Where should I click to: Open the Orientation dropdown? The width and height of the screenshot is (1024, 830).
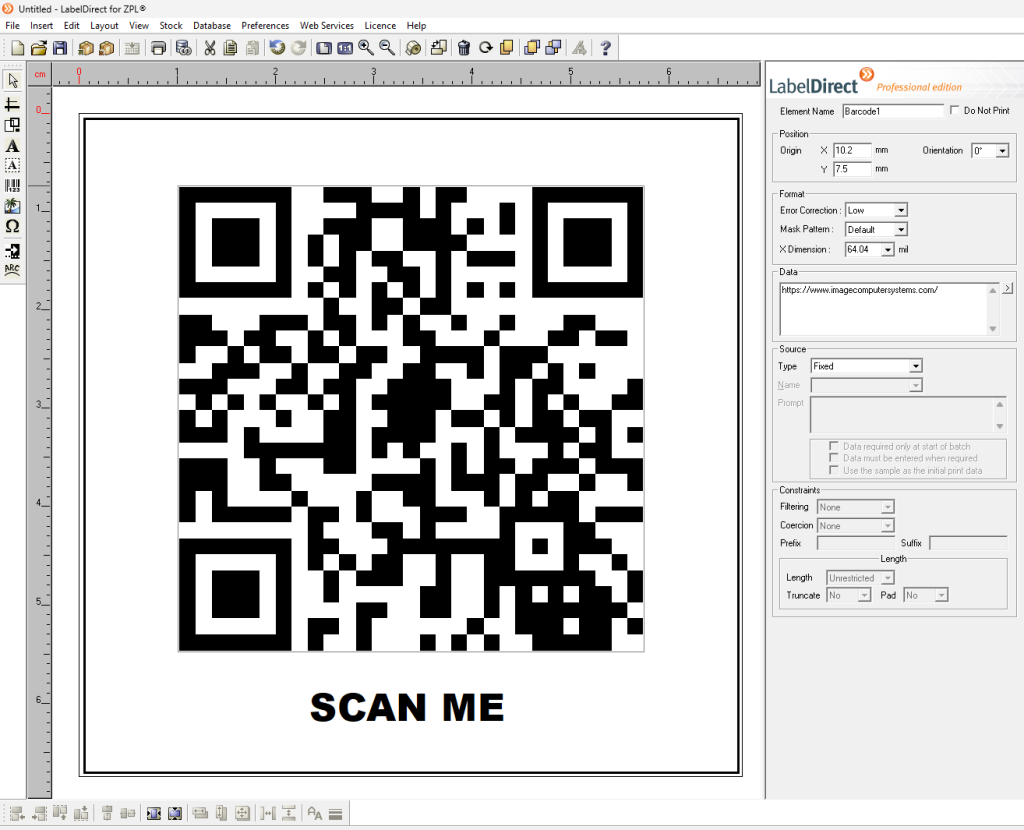1002,151
